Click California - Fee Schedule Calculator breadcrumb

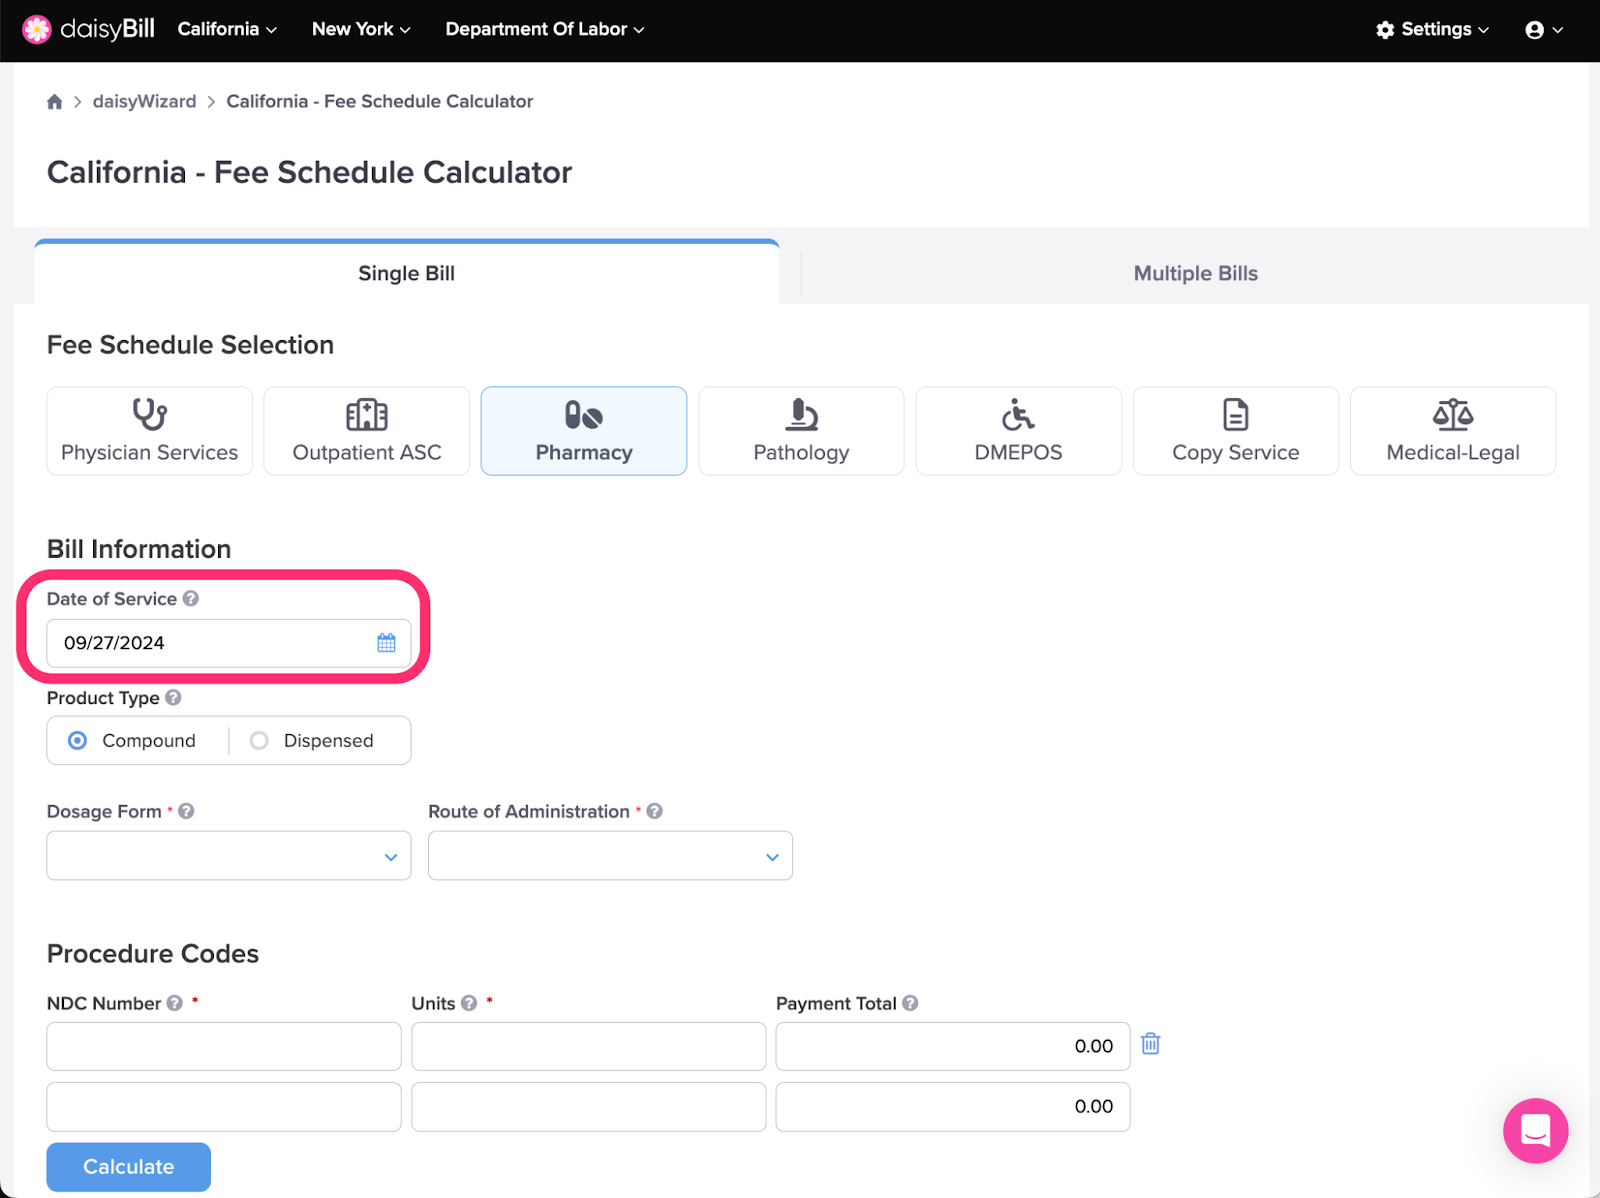point(380,102)
